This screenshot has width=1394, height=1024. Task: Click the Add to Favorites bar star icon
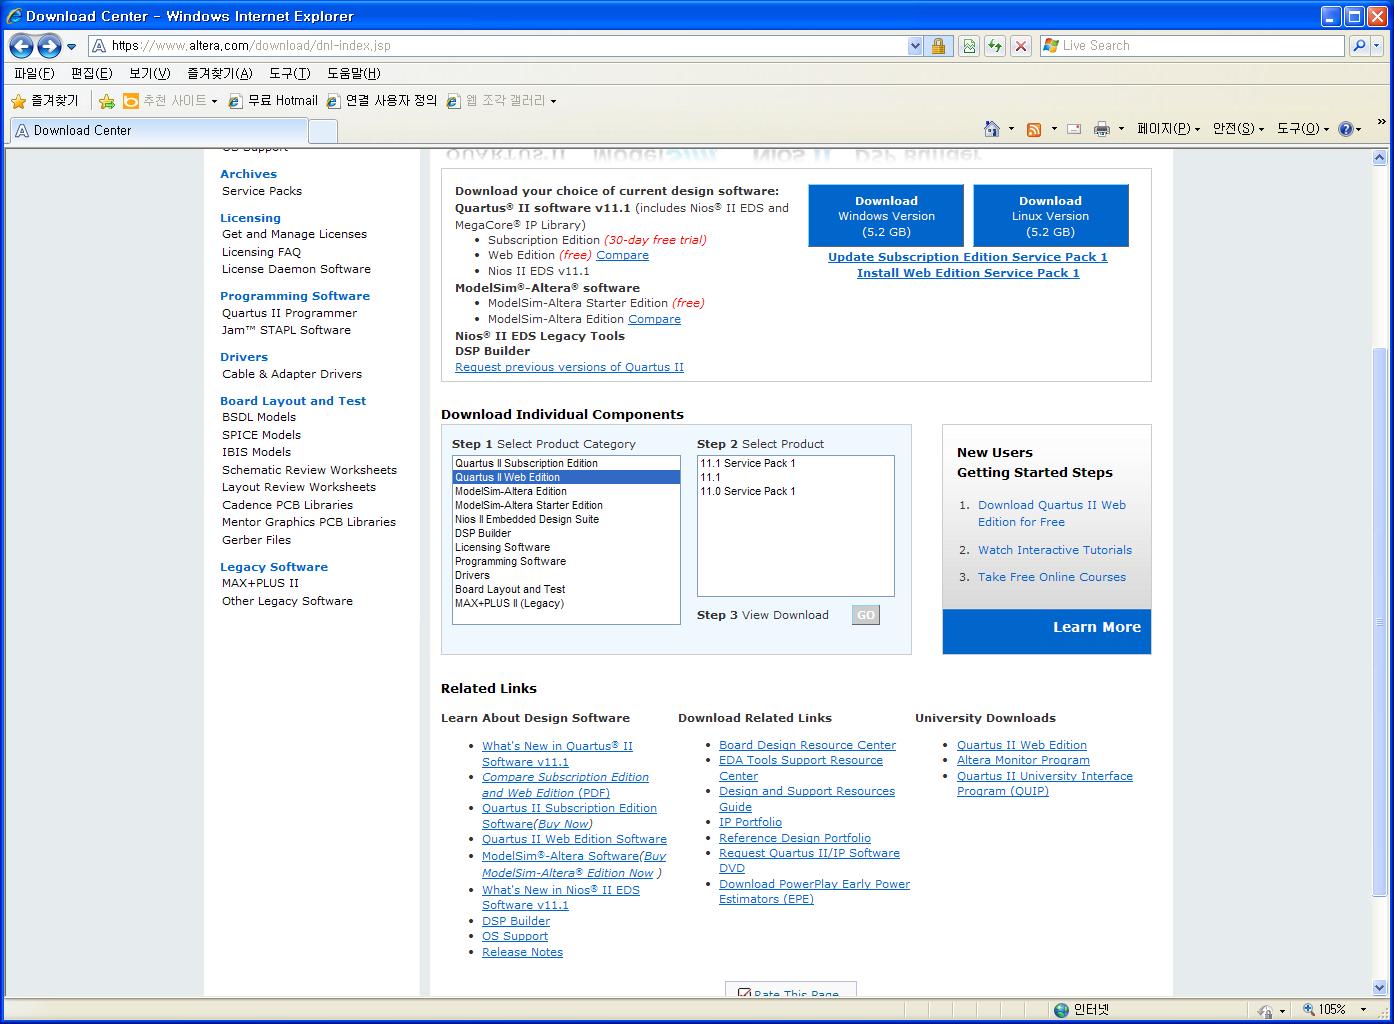[x=107, y=101]
